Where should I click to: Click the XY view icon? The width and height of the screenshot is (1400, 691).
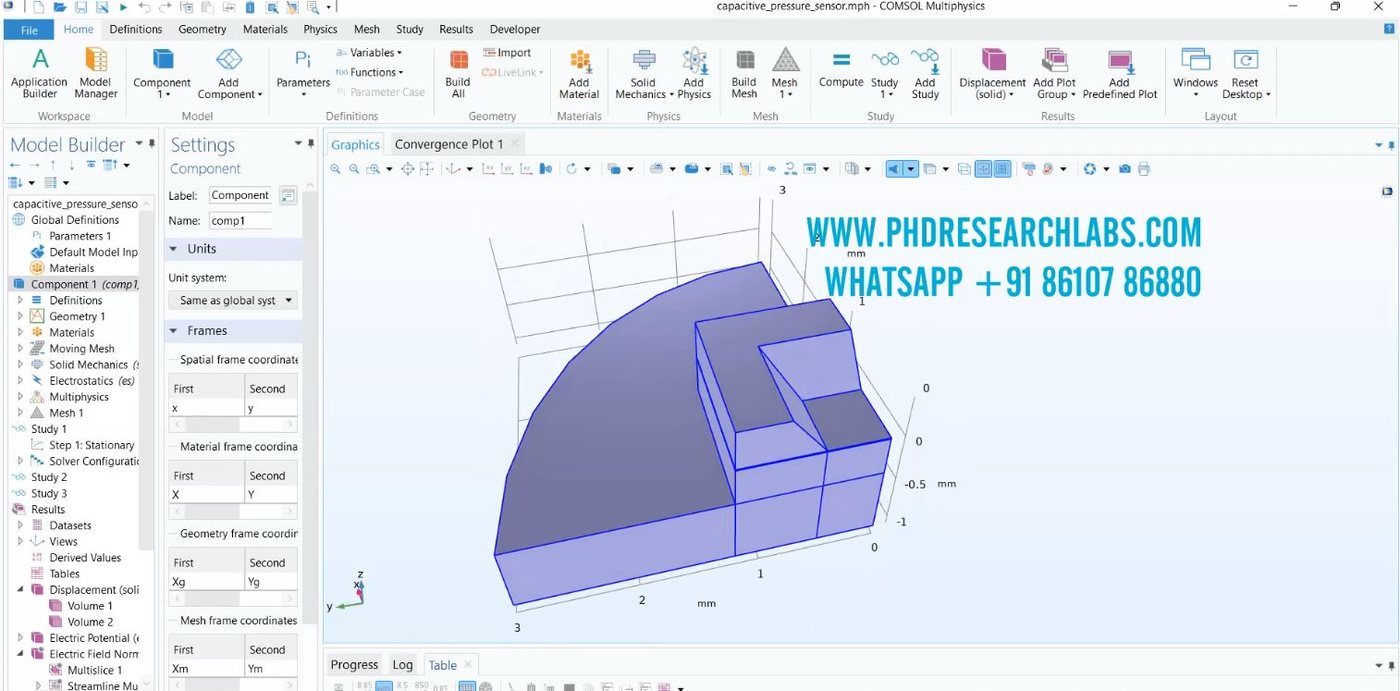(489, 169)
